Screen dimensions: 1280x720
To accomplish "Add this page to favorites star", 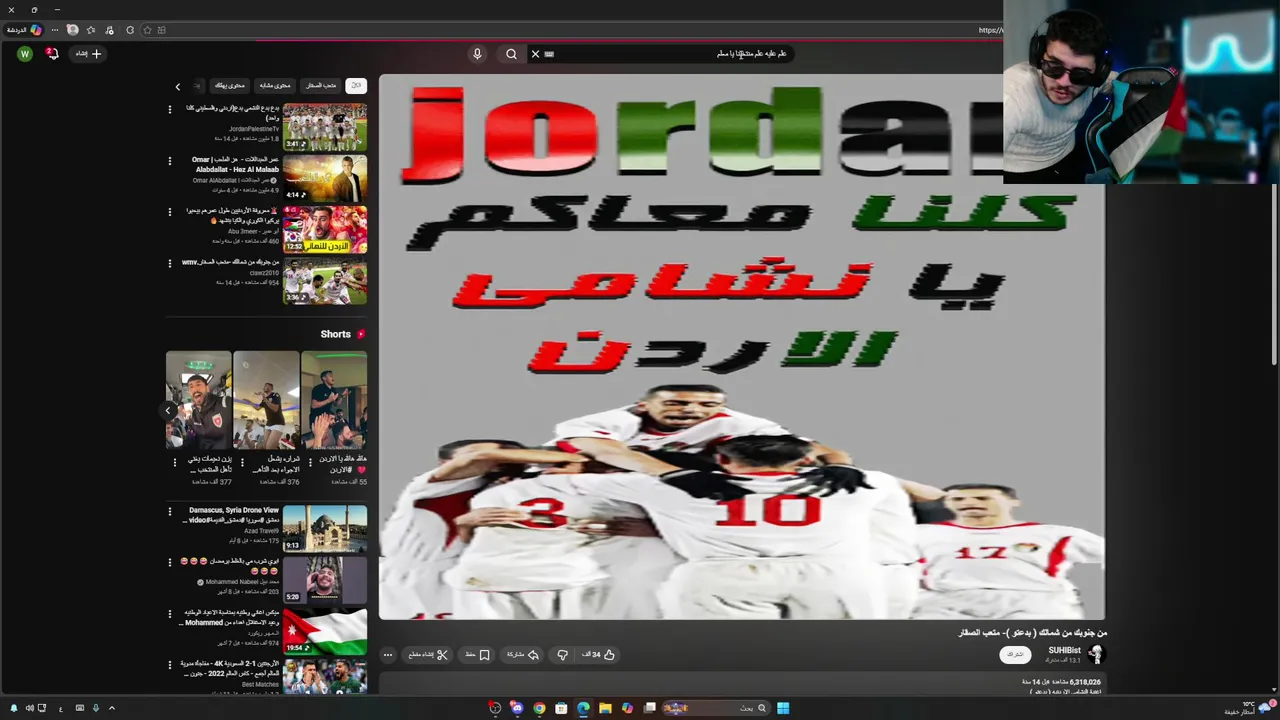I will (147, 30).
